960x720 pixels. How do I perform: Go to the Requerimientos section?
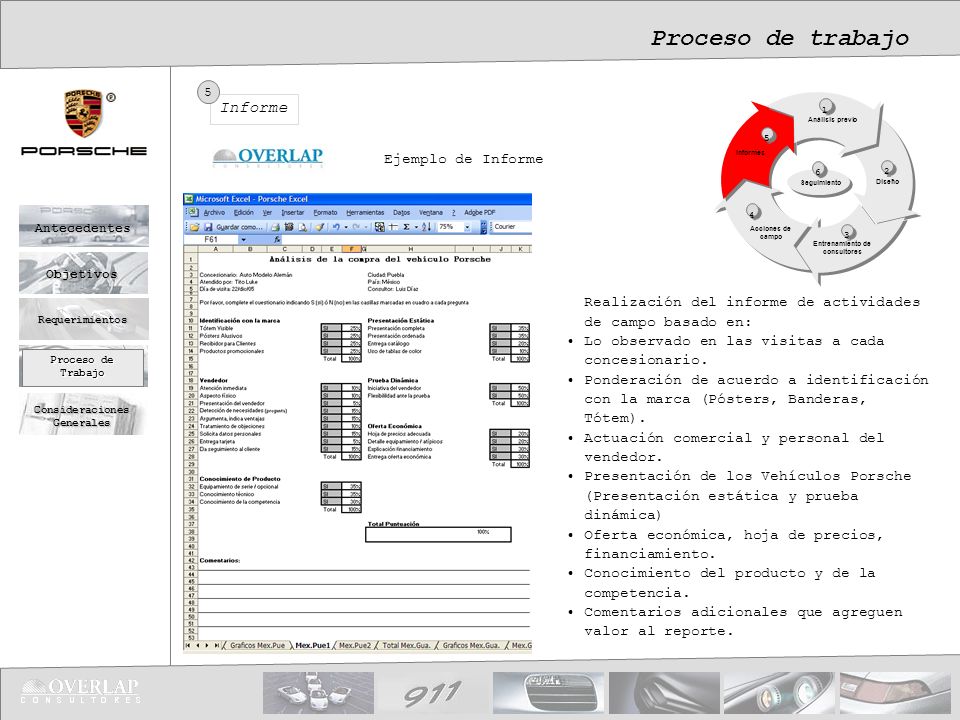tap(84, 319)
